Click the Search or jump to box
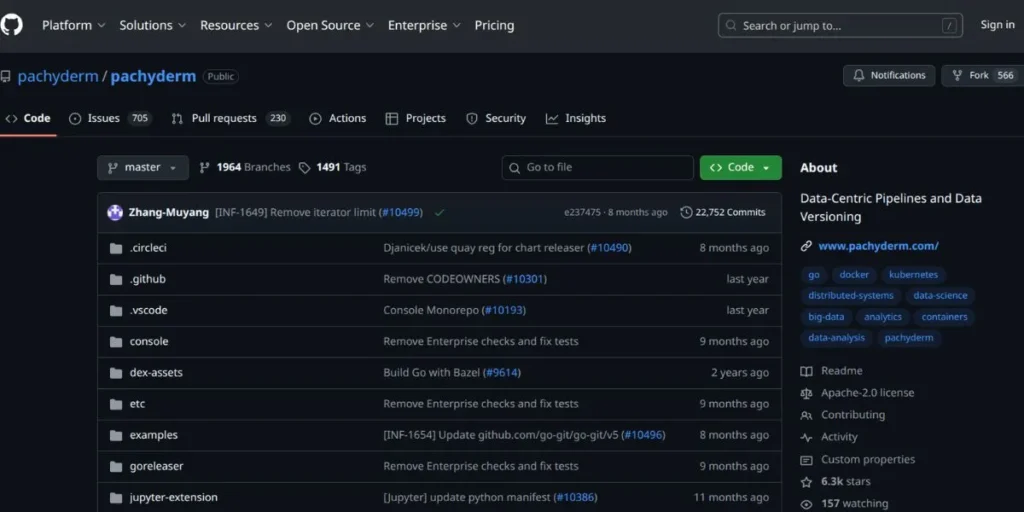This screenshot has width=1024, height=512. 840,25
